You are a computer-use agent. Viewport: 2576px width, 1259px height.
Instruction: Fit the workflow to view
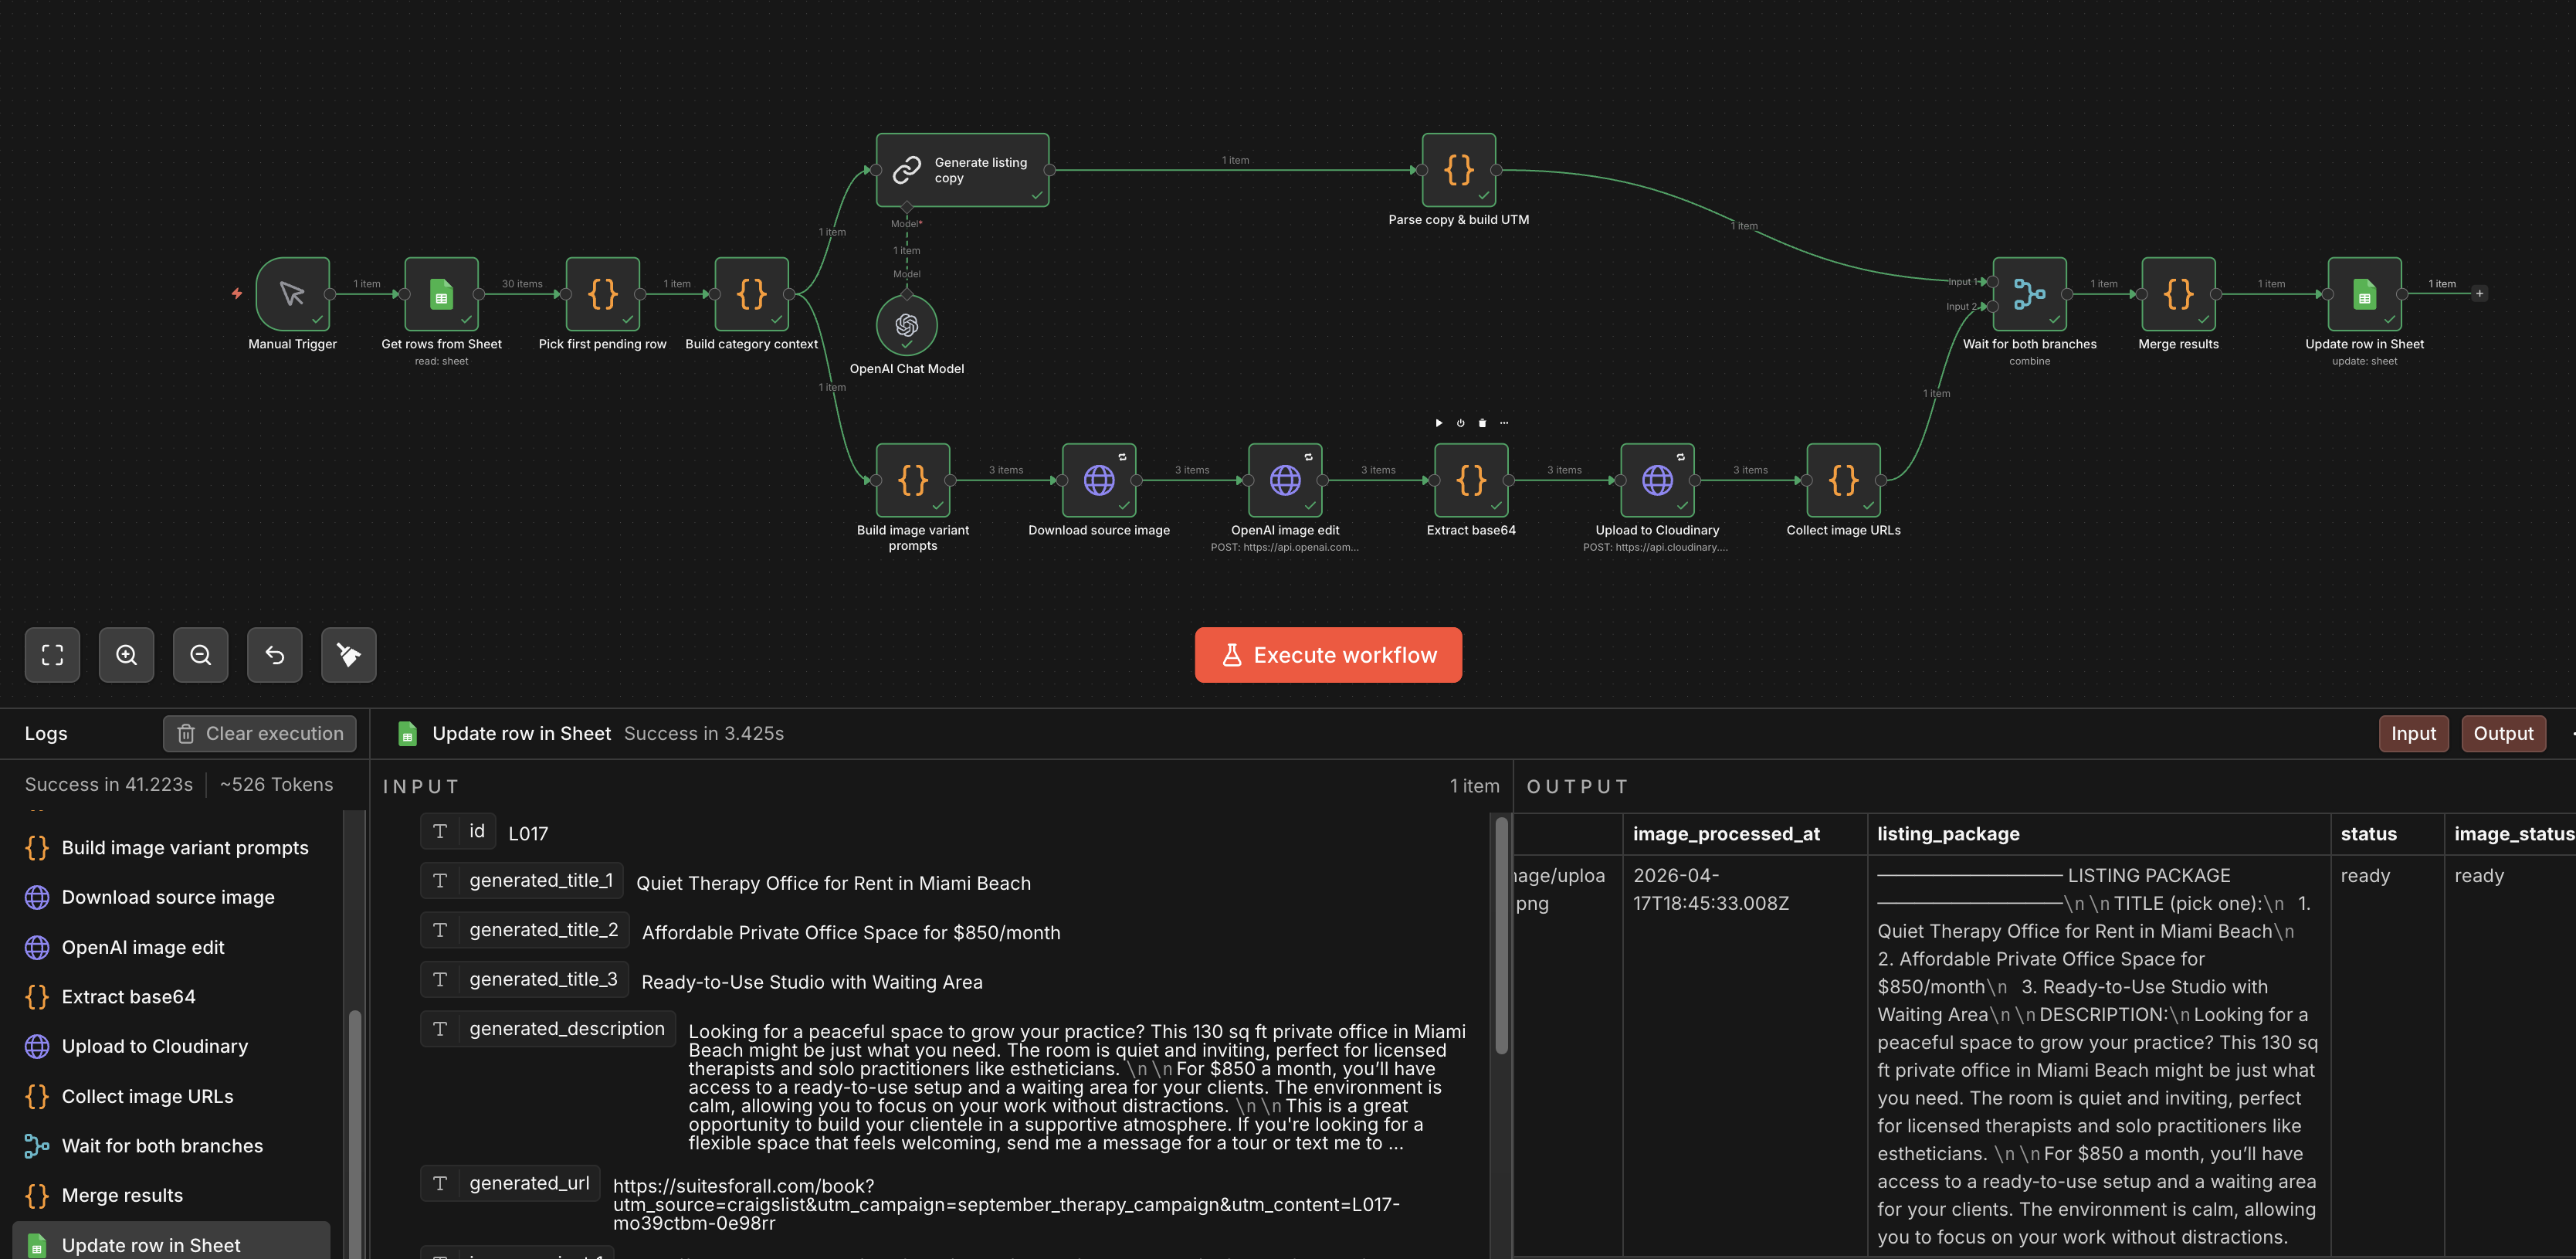52,655
